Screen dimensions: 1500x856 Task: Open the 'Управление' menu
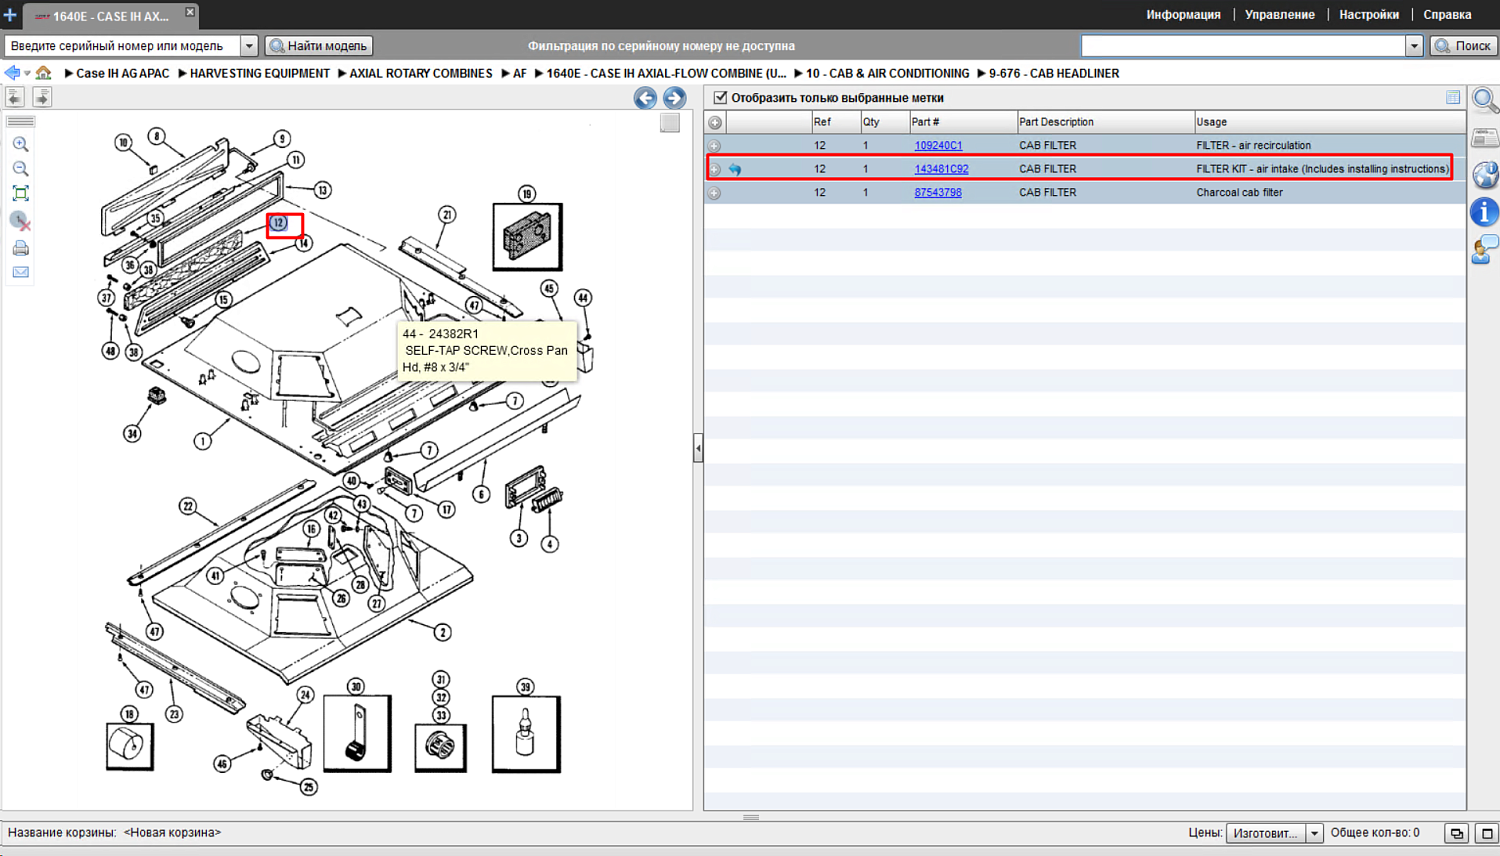[x=1280, y=15]
